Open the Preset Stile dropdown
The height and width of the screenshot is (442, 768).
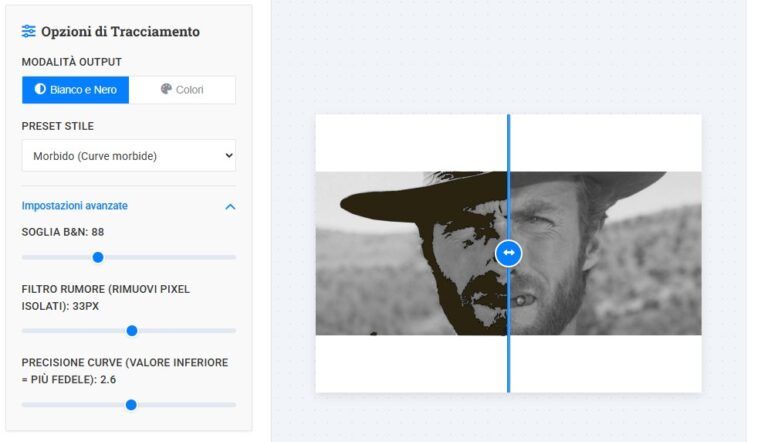coord(129,156)
